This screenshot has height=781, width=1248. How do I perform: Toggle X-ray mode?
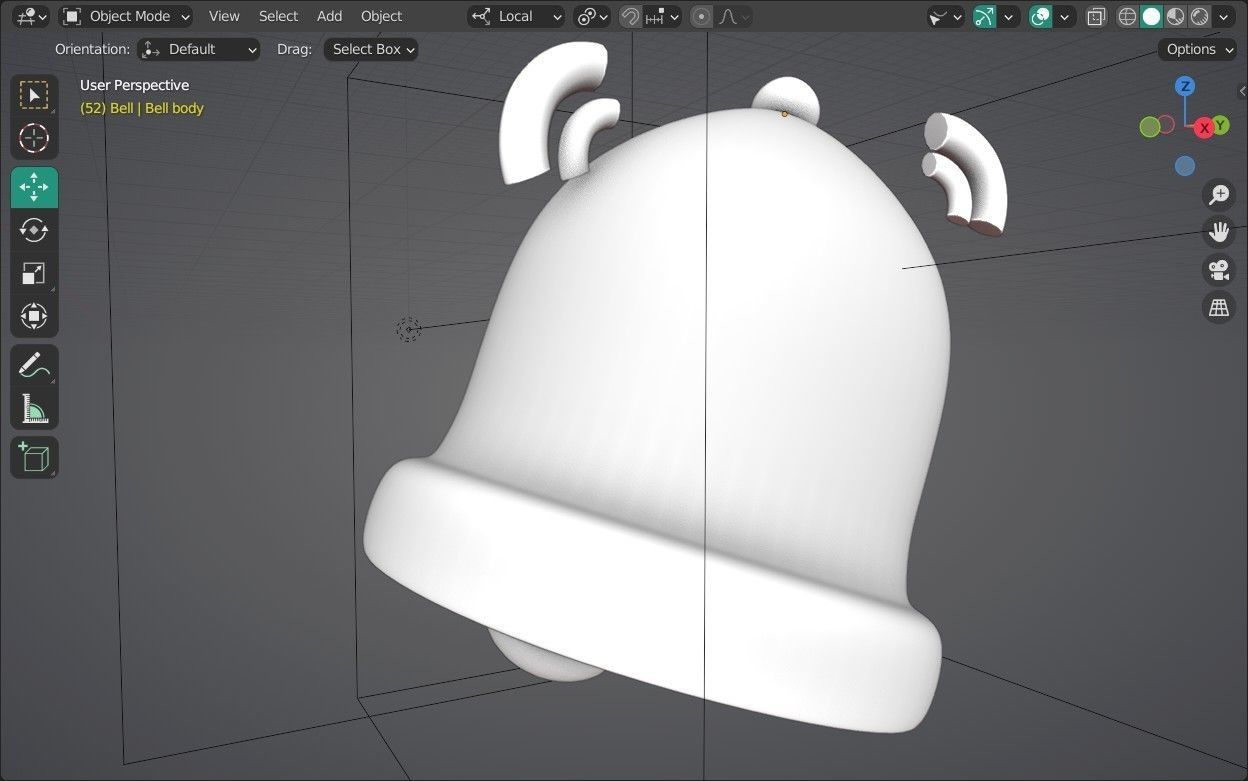[x=1096, y=16]
